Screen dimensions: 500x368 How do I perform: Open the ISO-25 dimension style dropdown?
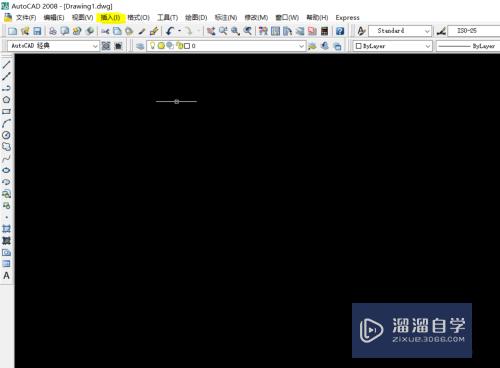coord(474,31)
